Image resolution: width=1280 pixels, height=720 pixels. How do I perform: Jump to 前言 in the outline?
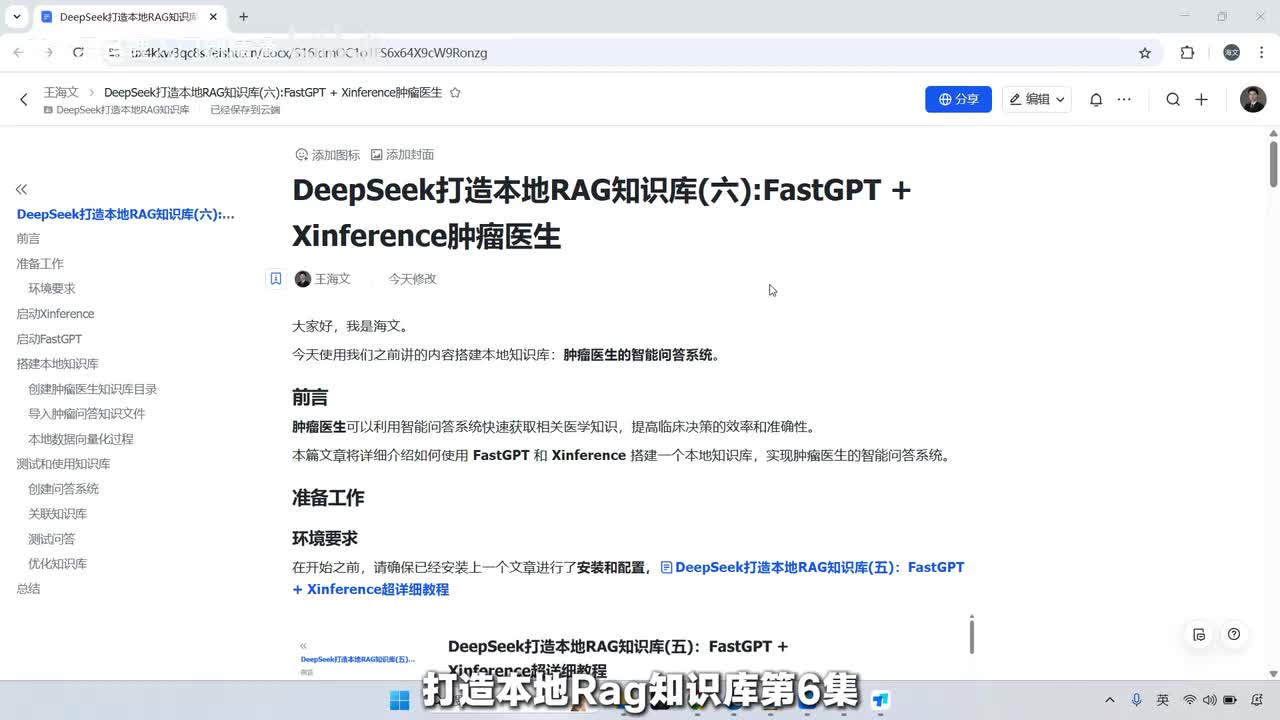coord(28,239)
